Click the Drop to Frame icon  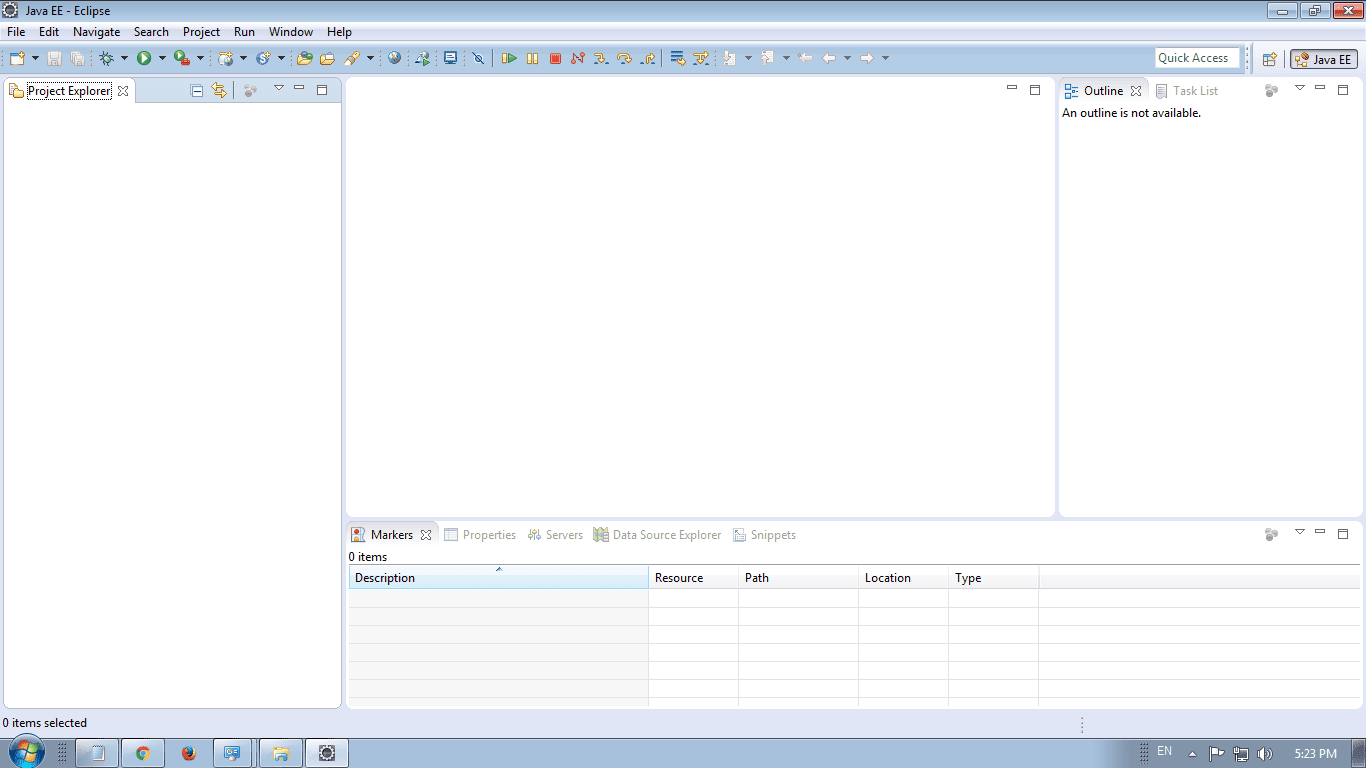pyautogui.click(x=678, y=58)
